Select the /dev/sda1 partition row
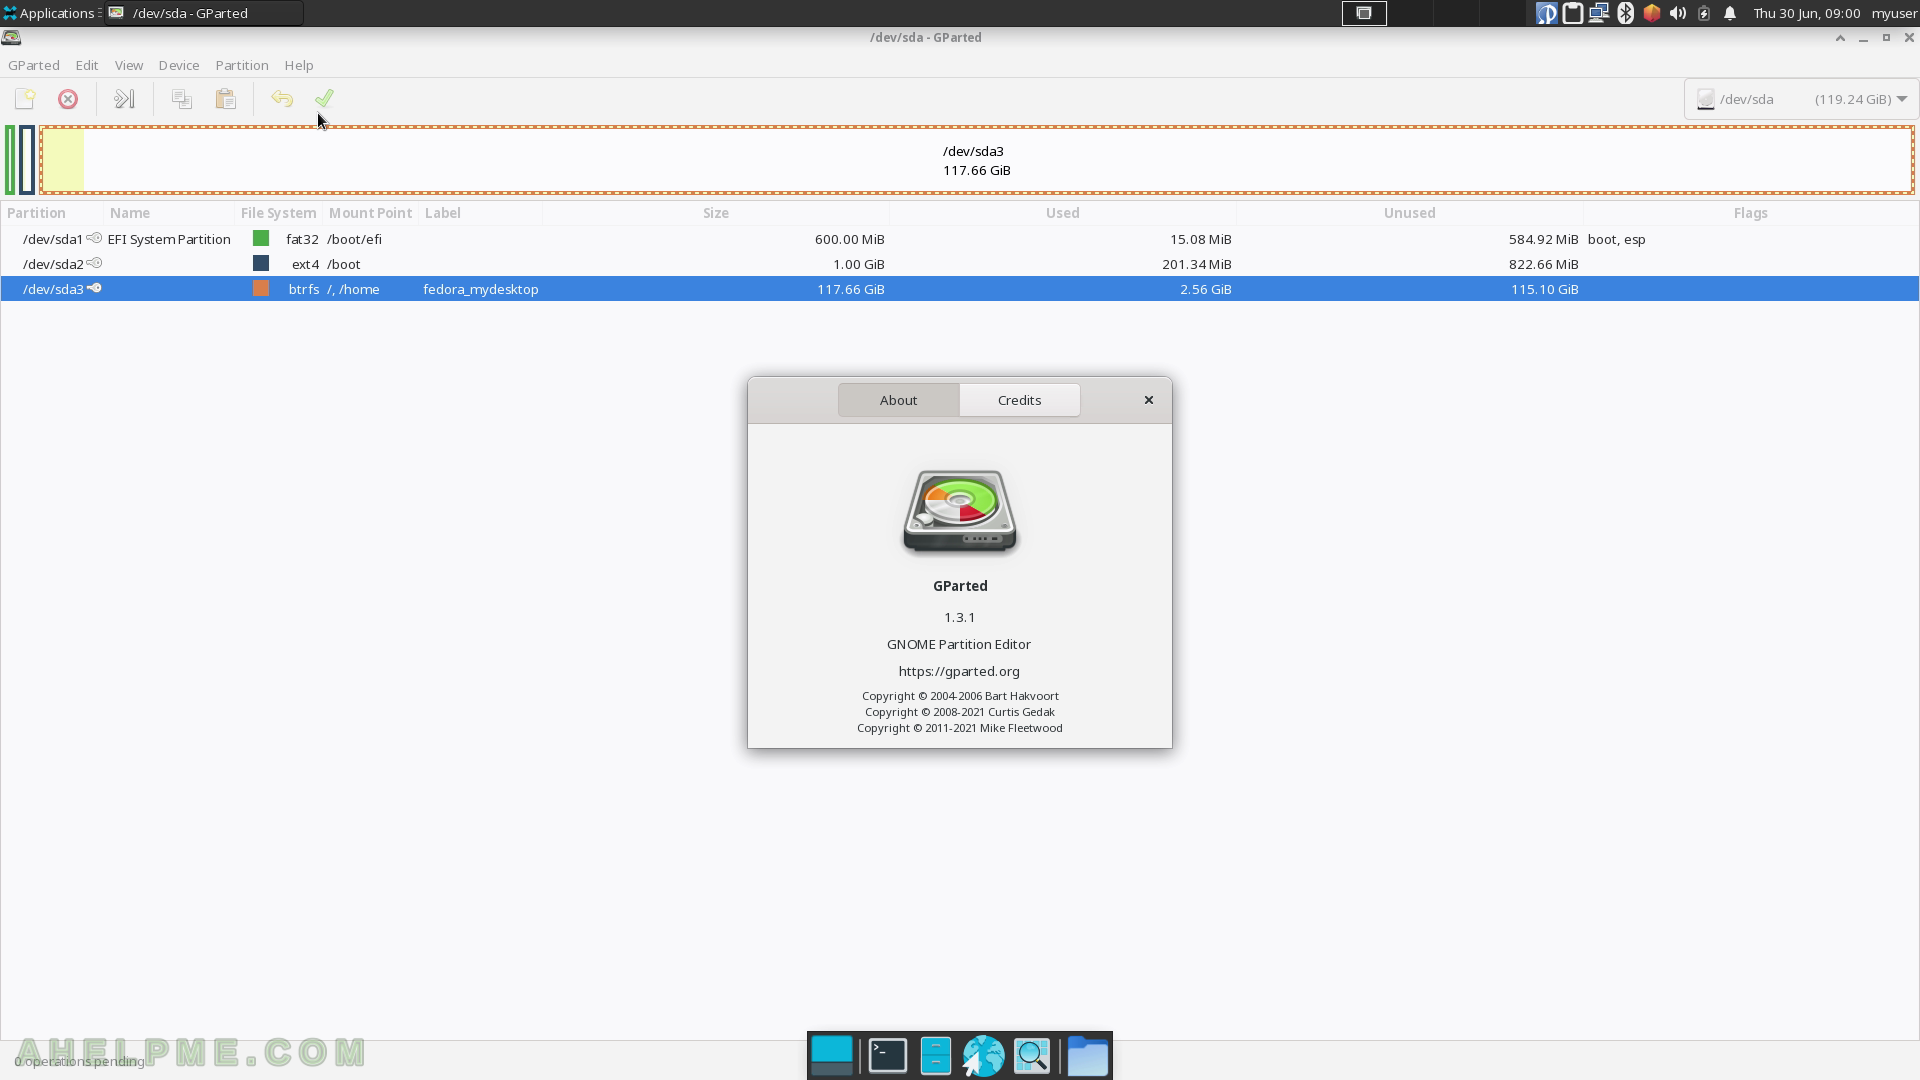This screenshot has width=1920, height=1080. pyautogui.click(x=960, y=239)
